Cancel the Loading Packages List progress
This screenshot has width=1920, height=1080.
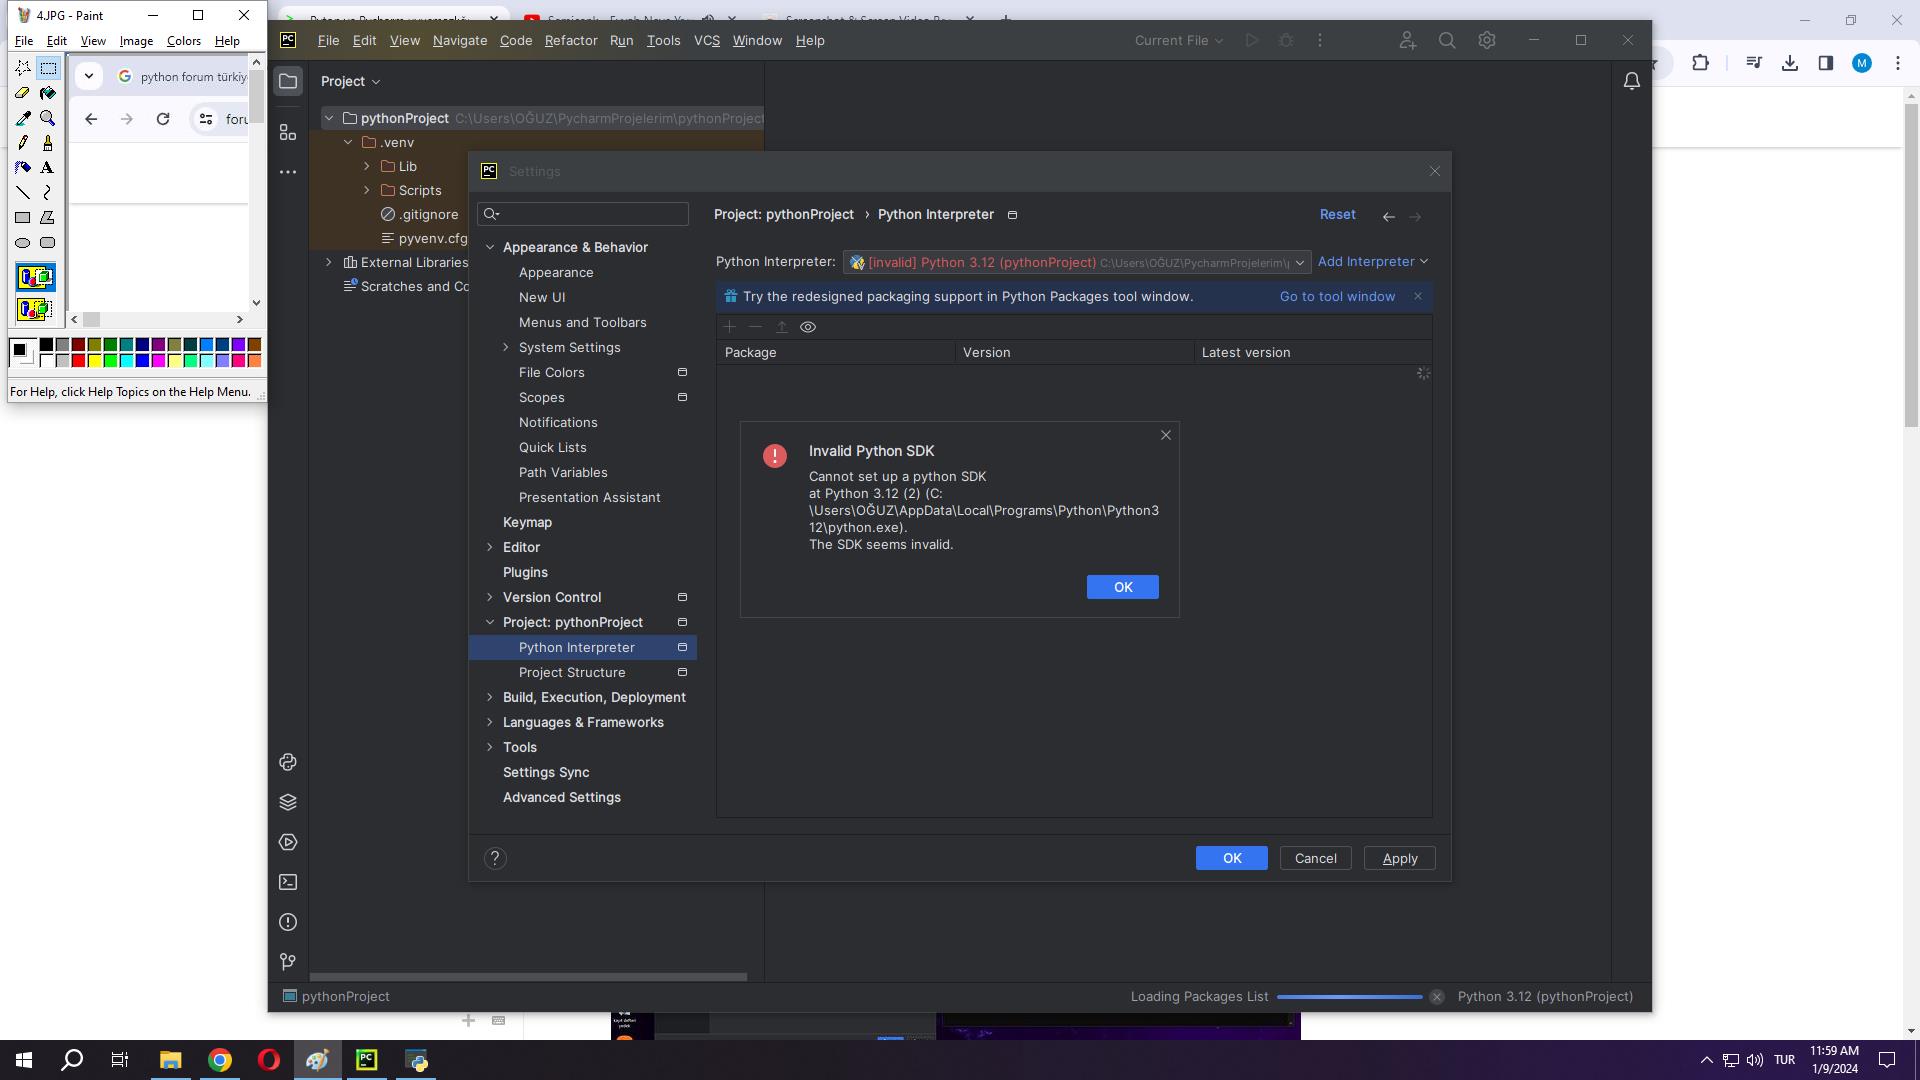1436,997
